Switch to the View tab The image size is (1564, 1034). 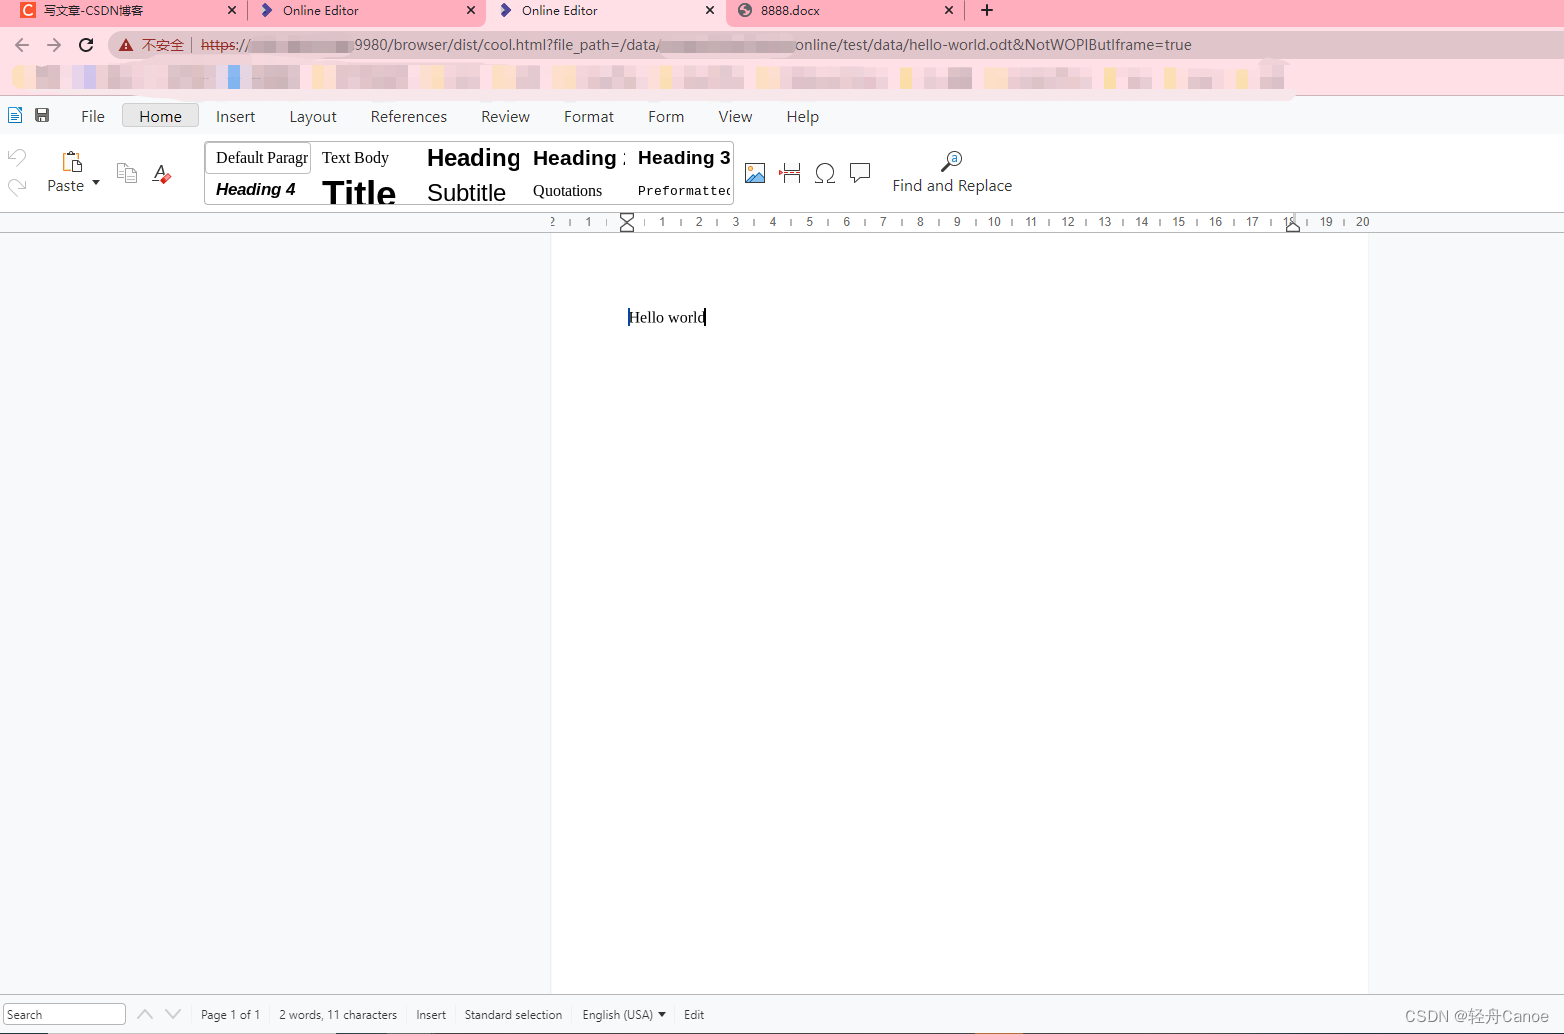click(735, 116)
